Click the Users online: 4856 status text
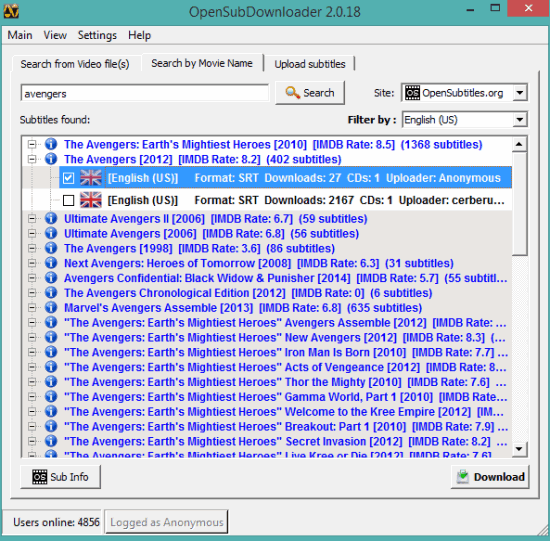The width and height of the screenshot is (550, 541). point(56,522)
